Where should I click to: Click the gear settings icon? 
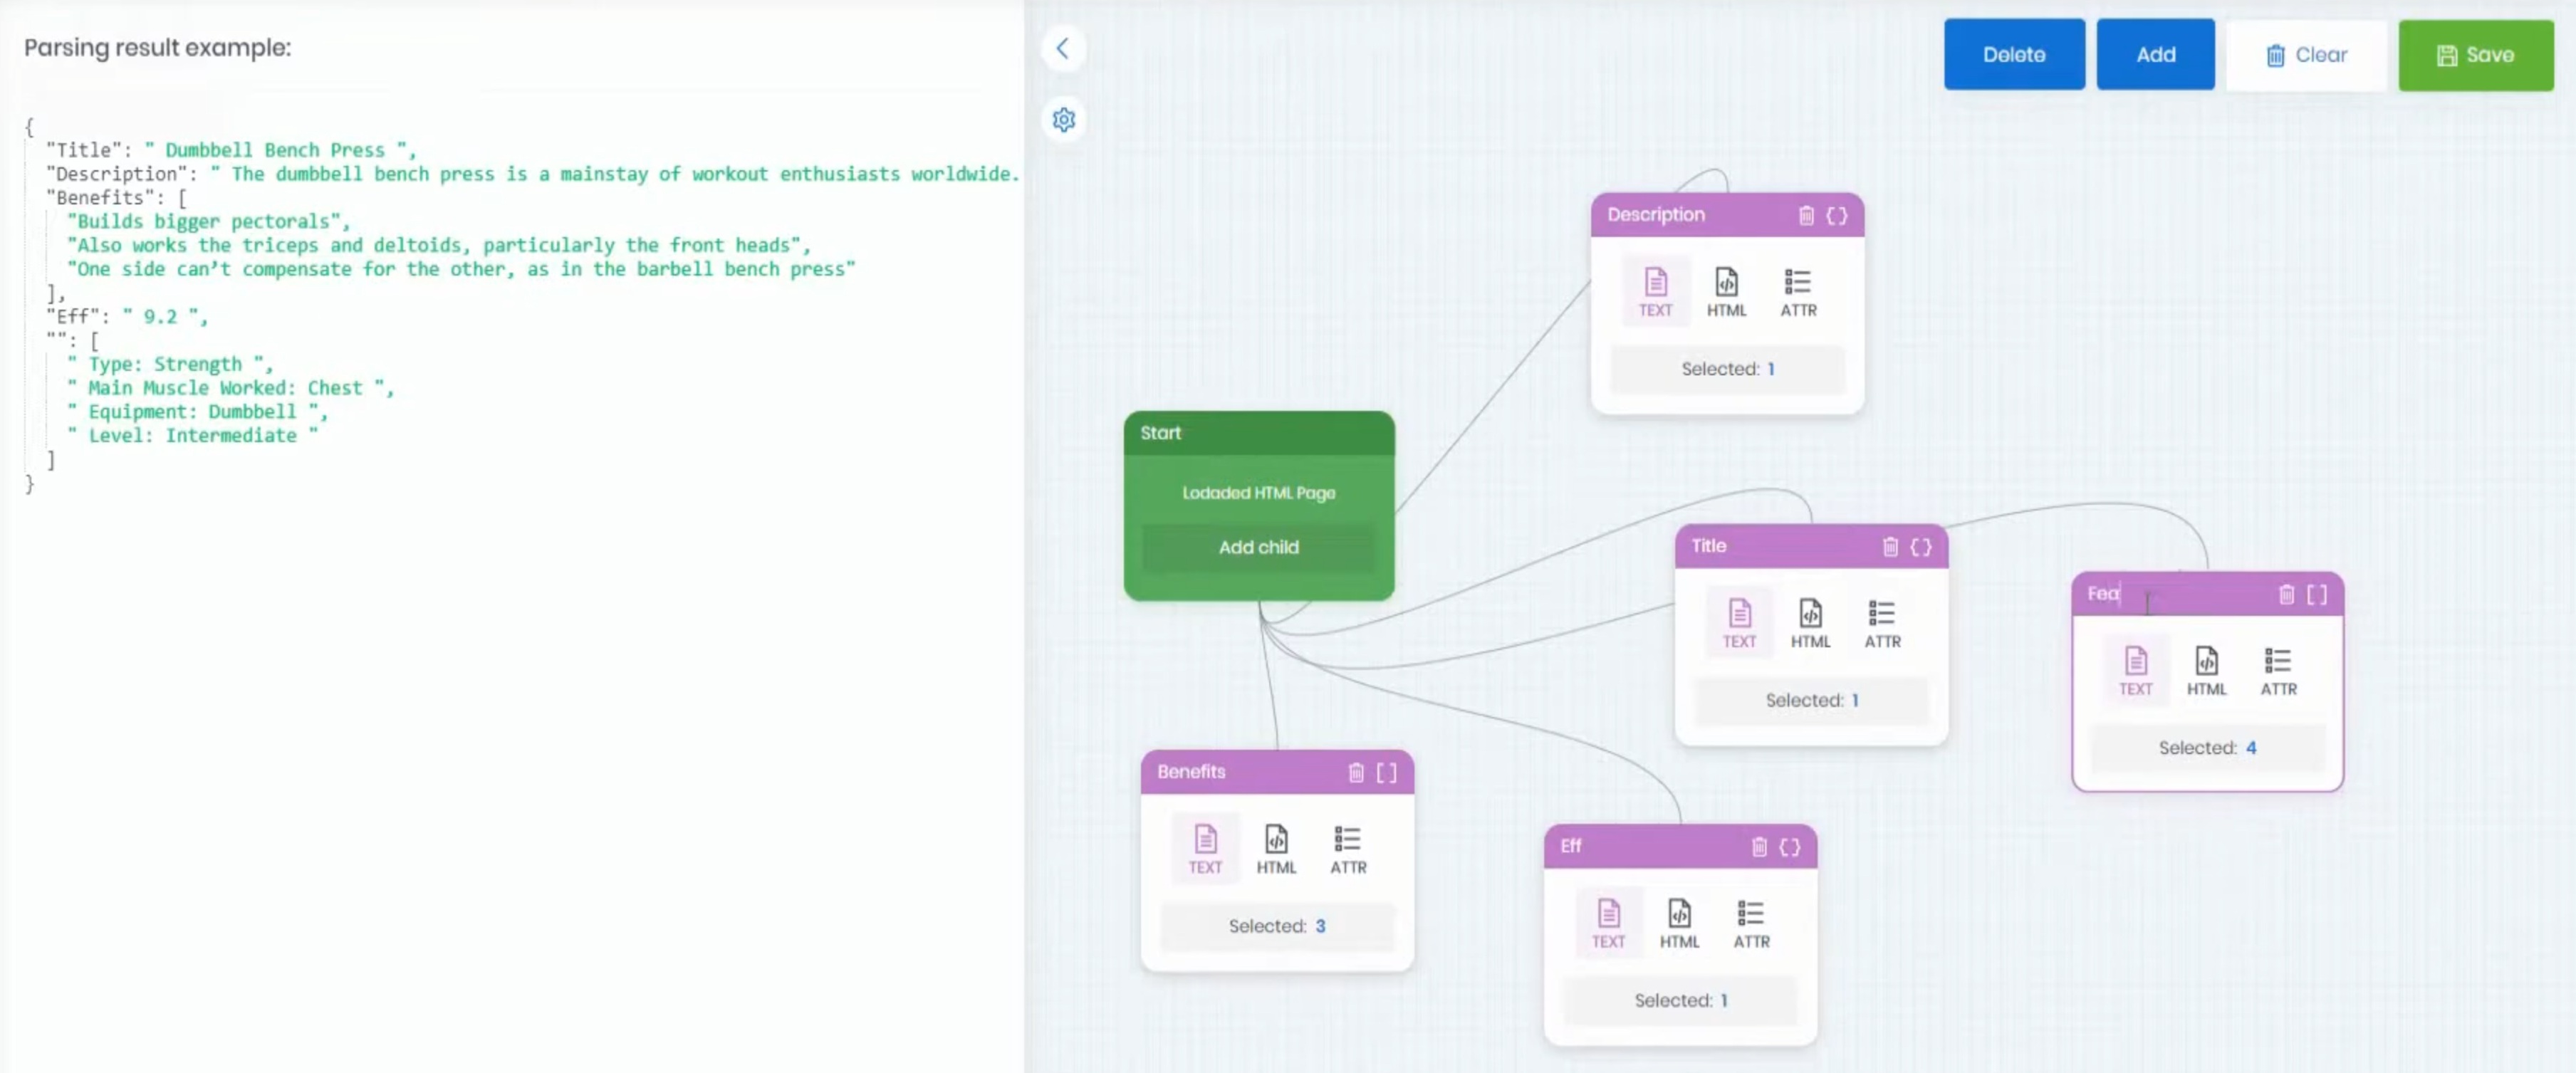[x=1063, y=120]
